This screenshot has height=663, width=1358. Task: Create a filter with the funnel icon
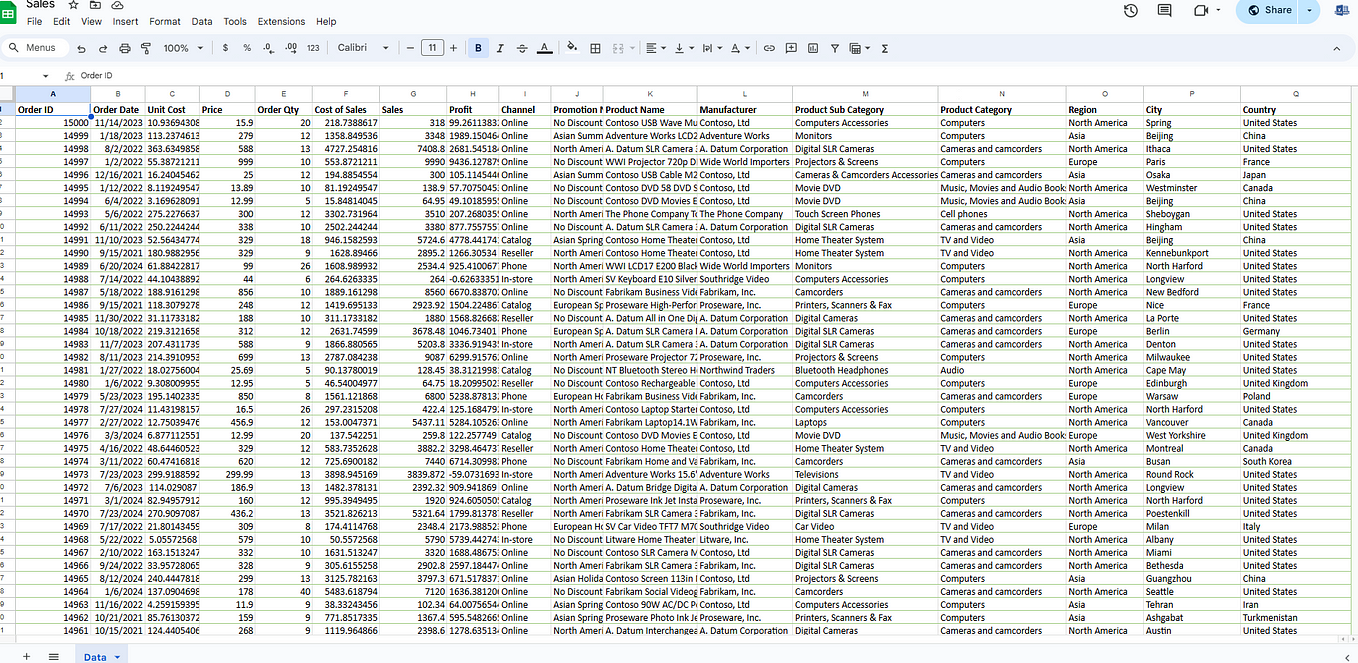(834, 48)
